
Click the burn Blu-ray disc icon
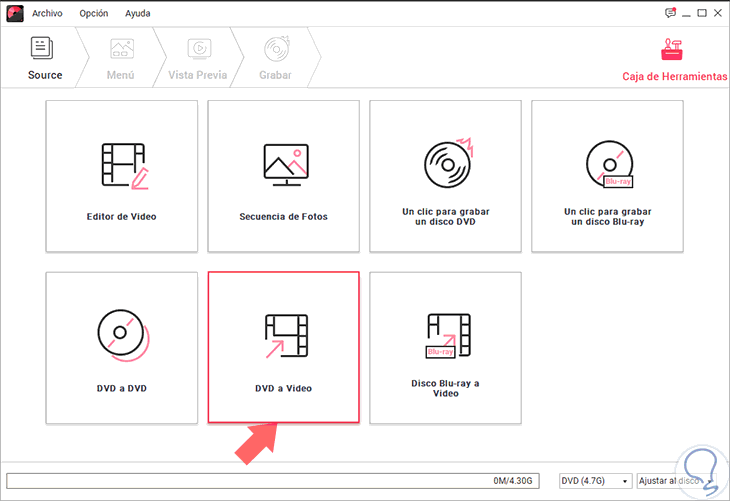tap(609, 164)
